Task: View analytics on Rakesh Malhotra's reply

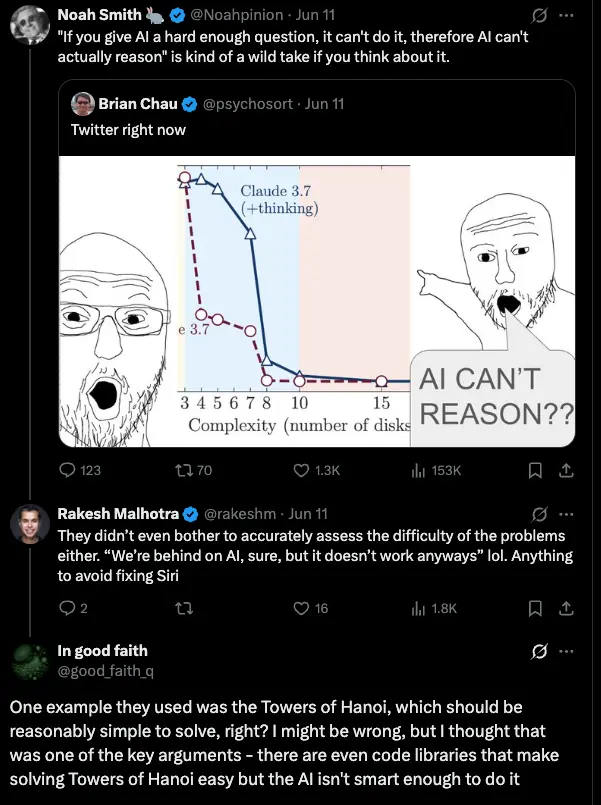Action: (x=419, y=607)
